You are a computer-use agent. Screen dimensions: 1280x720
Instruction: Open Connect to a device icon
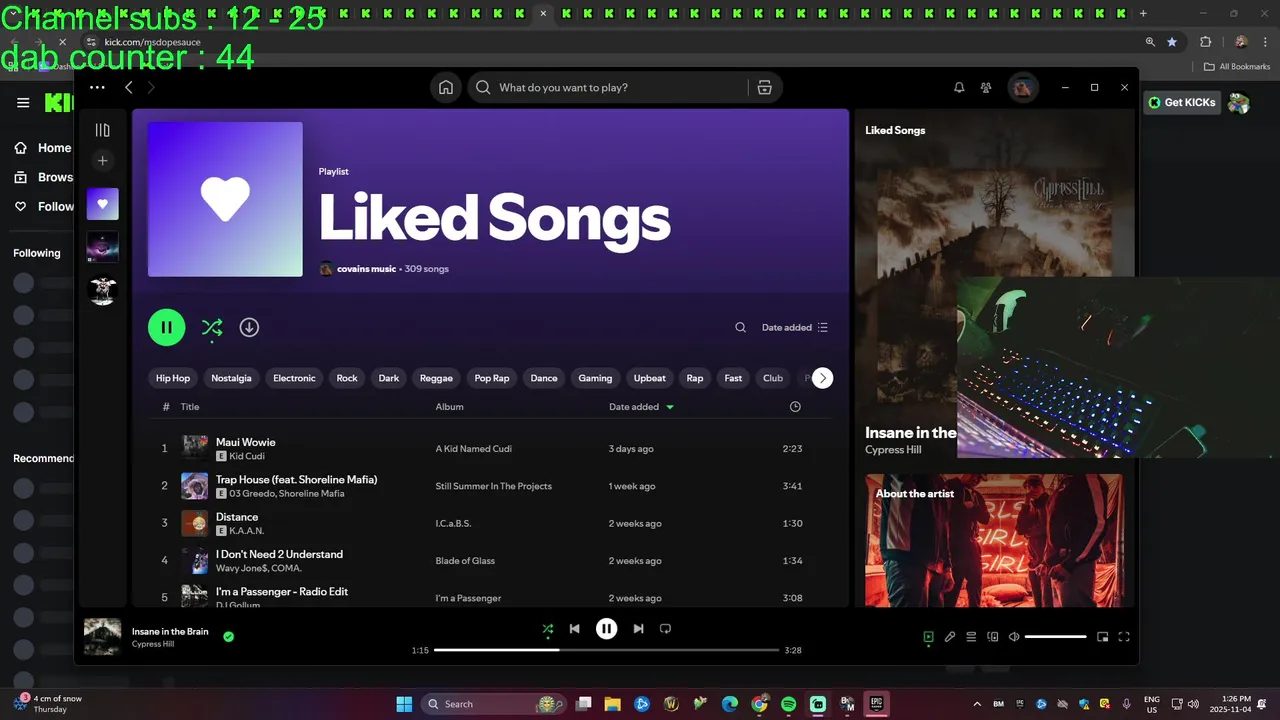click(x=993, y=637)
